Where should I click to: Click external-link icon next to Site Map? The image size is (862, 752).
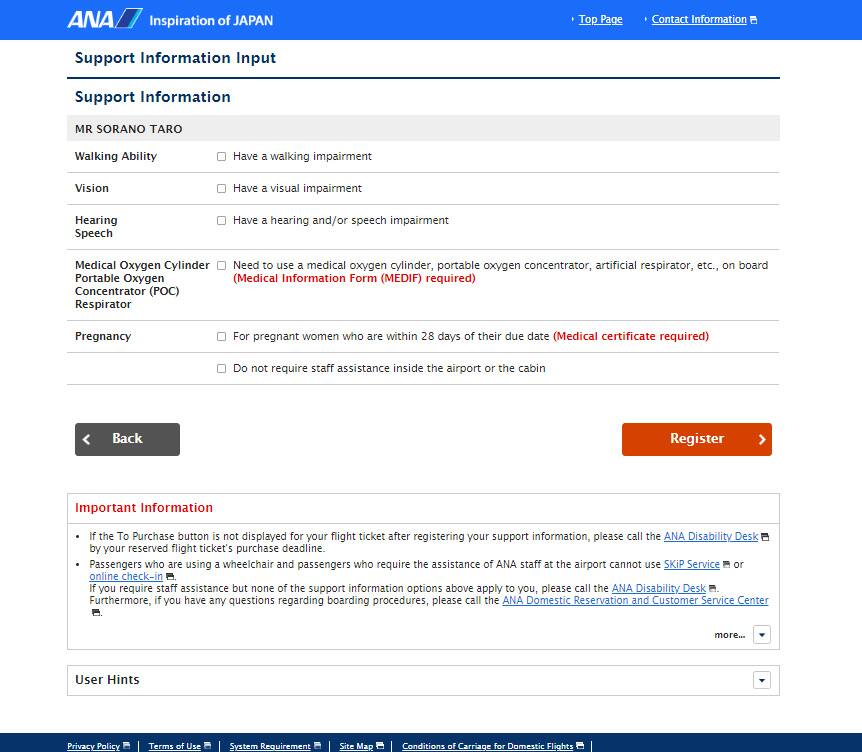click(380, 746)
